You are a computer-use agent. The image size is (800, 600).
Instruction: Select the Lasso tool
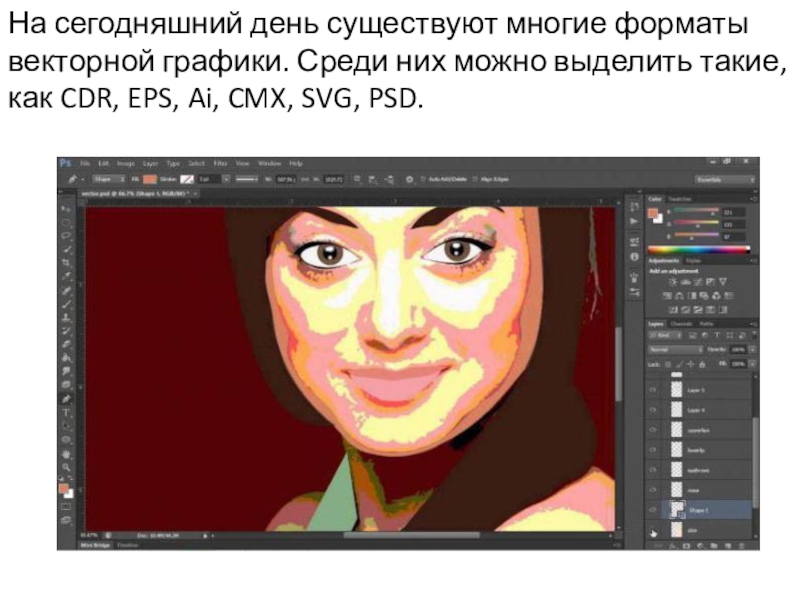point(66,236)
